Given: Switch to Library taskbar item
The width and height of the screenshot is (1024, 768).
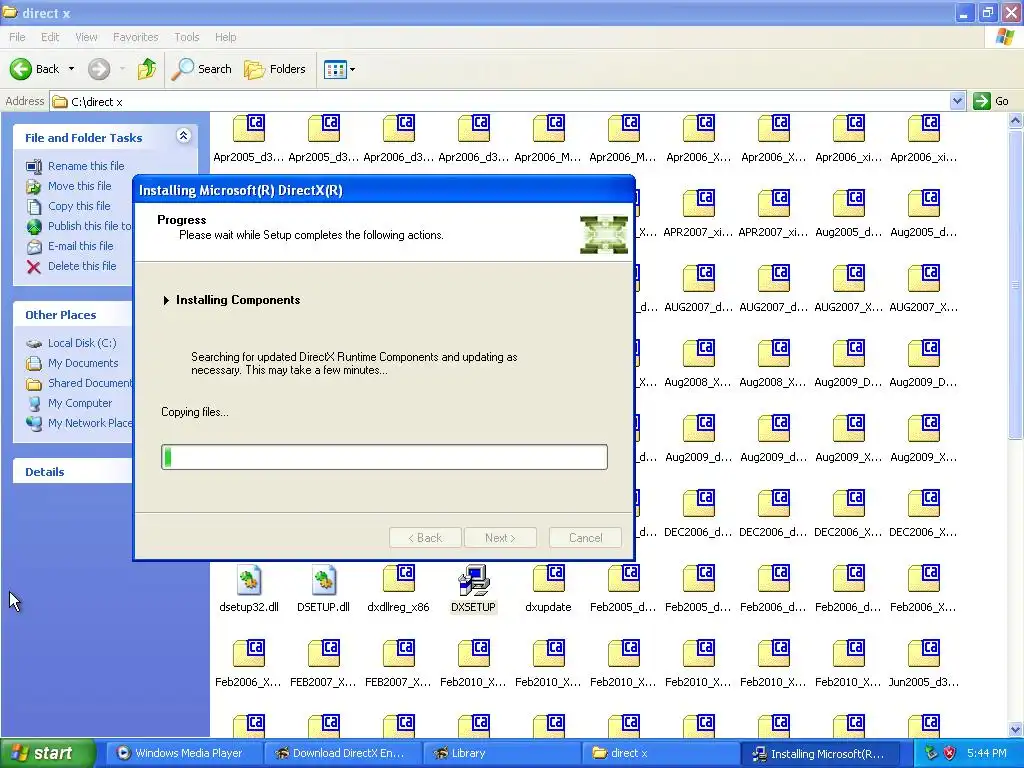Looking at the screenshot, I should tap(502, 754).
